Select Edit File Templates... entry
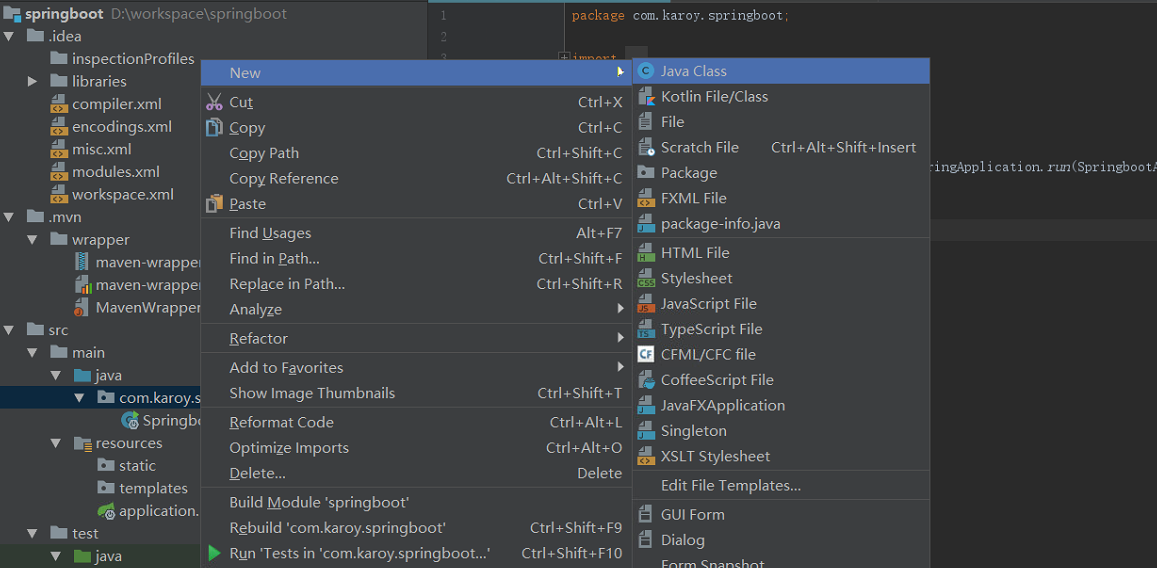 click(781, 485)
